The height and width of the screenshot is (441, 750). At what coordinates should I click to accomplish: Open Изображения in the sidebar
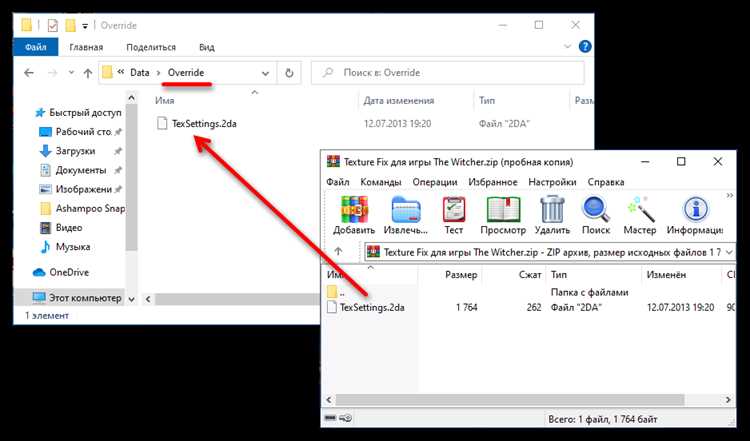tap(79, 189)
